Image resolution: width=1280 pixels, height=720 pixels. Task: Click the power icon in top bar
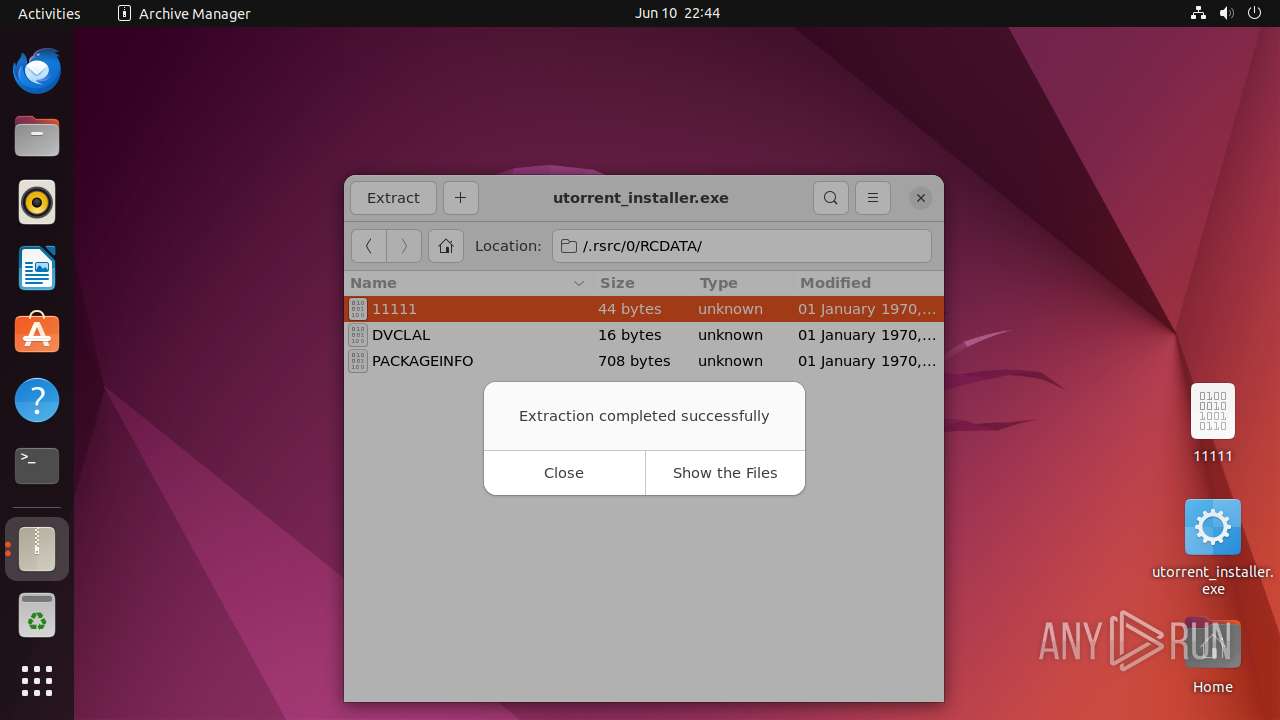pyautogui.click(x=1255, y=13)
